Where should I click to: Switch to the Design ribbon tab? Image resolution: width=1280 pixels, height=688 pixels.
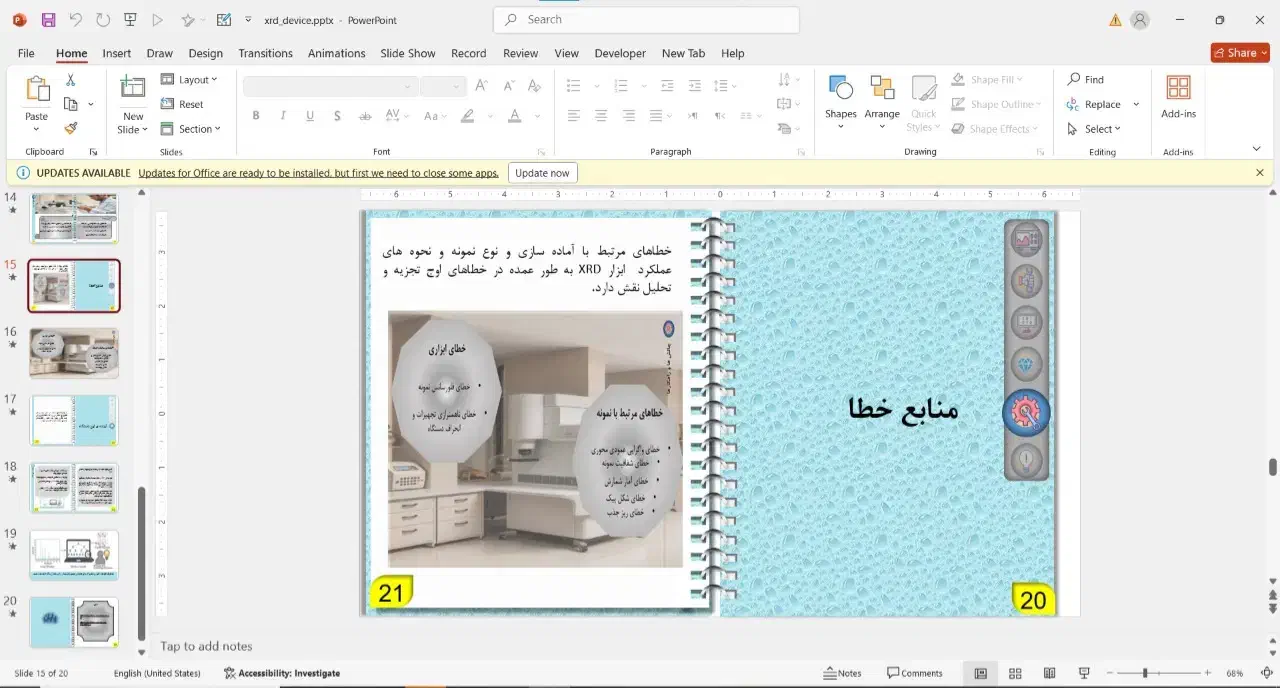coord(205,53)
